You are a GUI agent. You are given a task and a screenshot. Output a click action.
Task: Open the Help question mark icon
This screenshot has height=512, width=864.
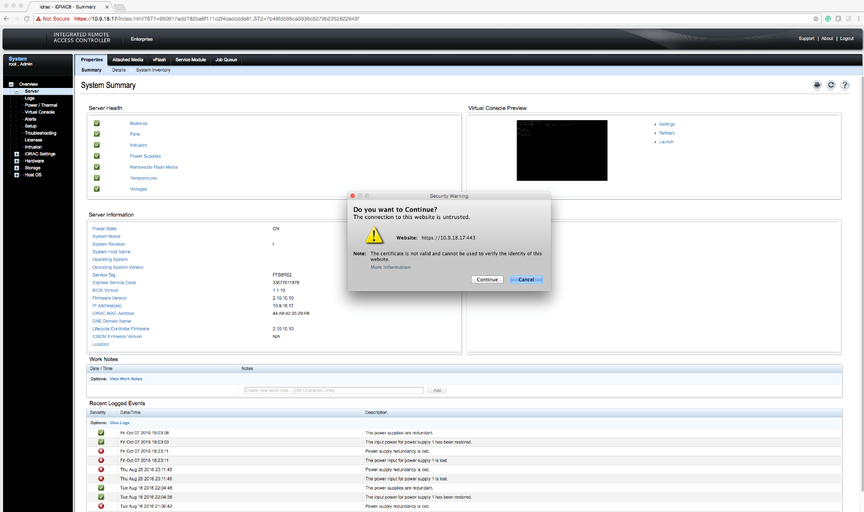[845, 86]
